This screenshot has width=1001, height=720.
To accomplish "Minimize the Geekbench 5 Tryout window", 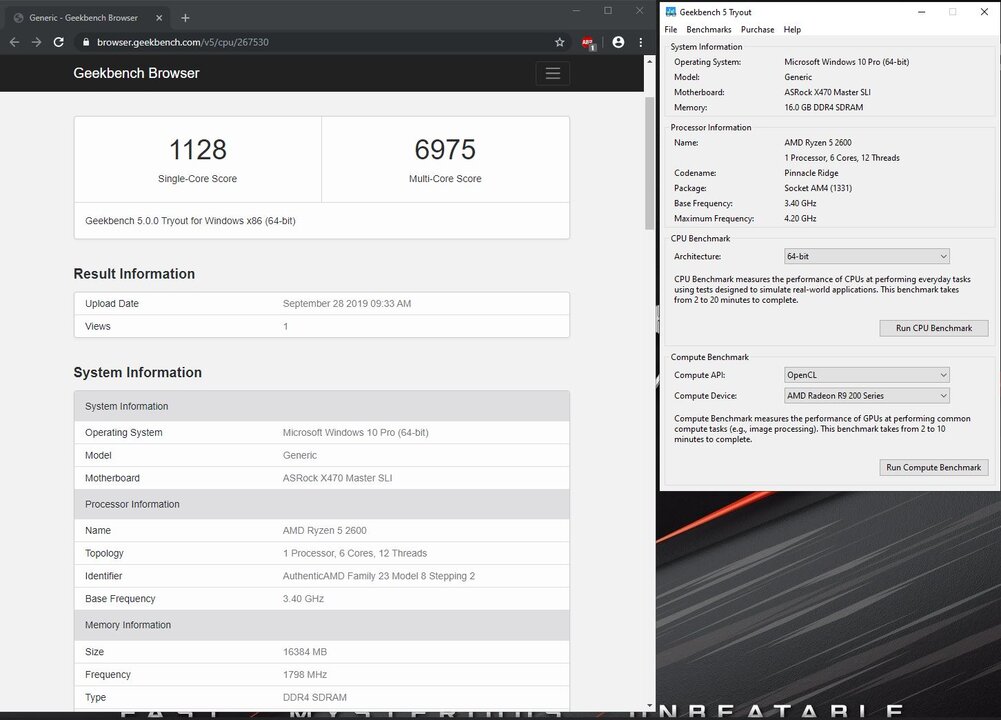I will [x=921, y=12].
